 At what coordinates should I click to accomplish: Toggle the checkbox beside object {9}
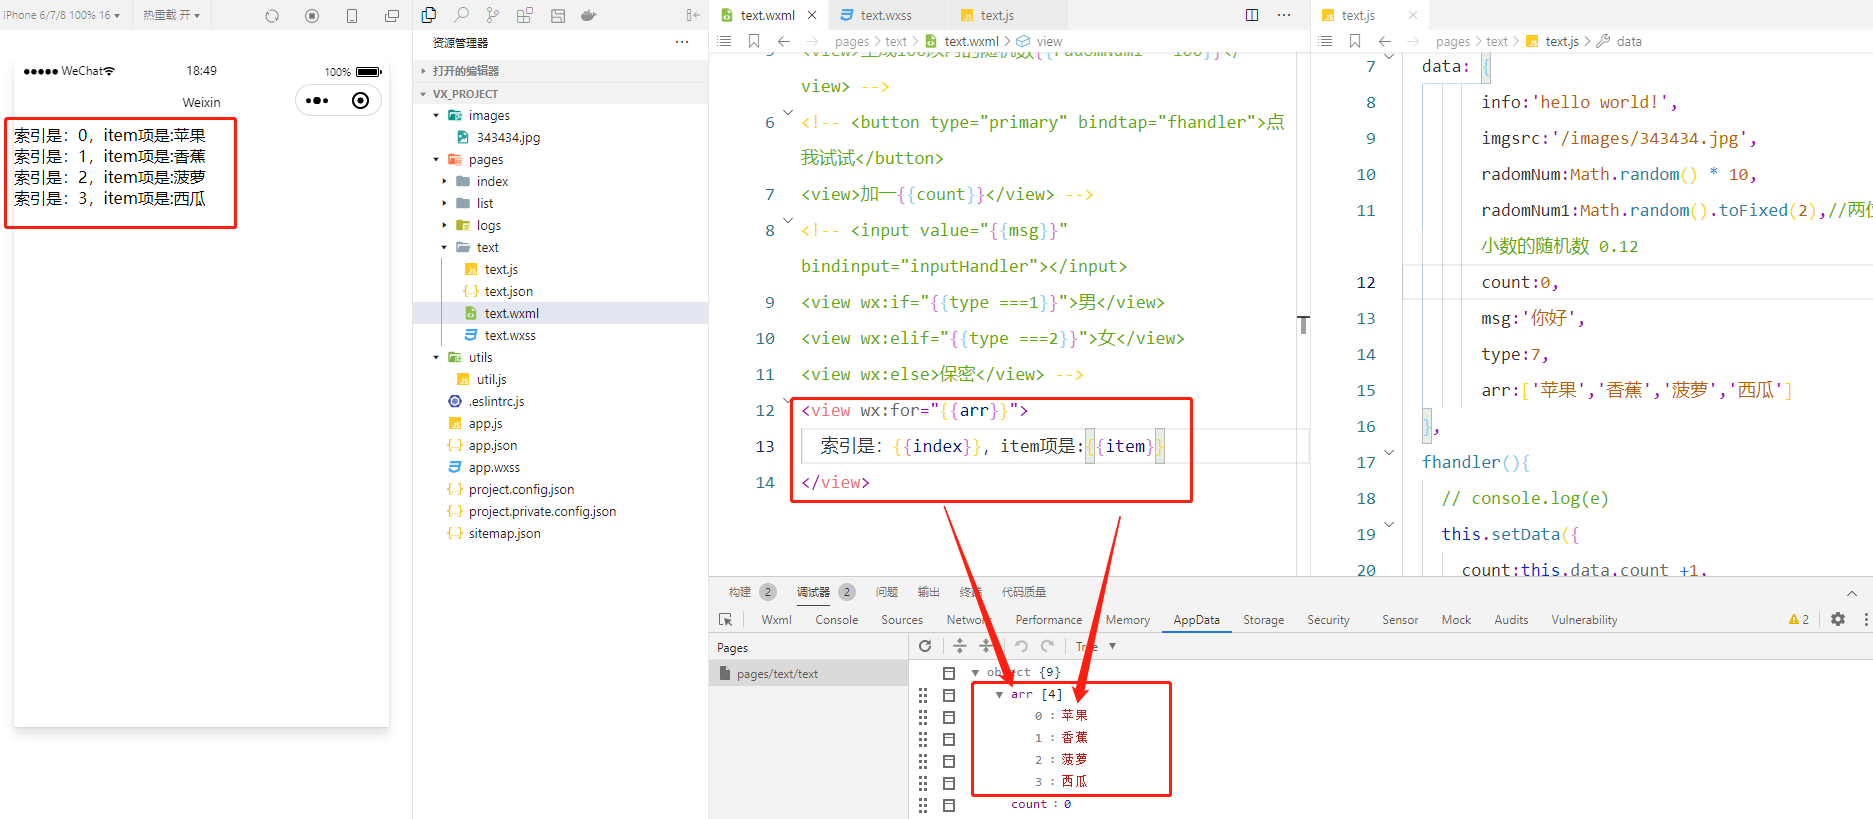point(949,673)
